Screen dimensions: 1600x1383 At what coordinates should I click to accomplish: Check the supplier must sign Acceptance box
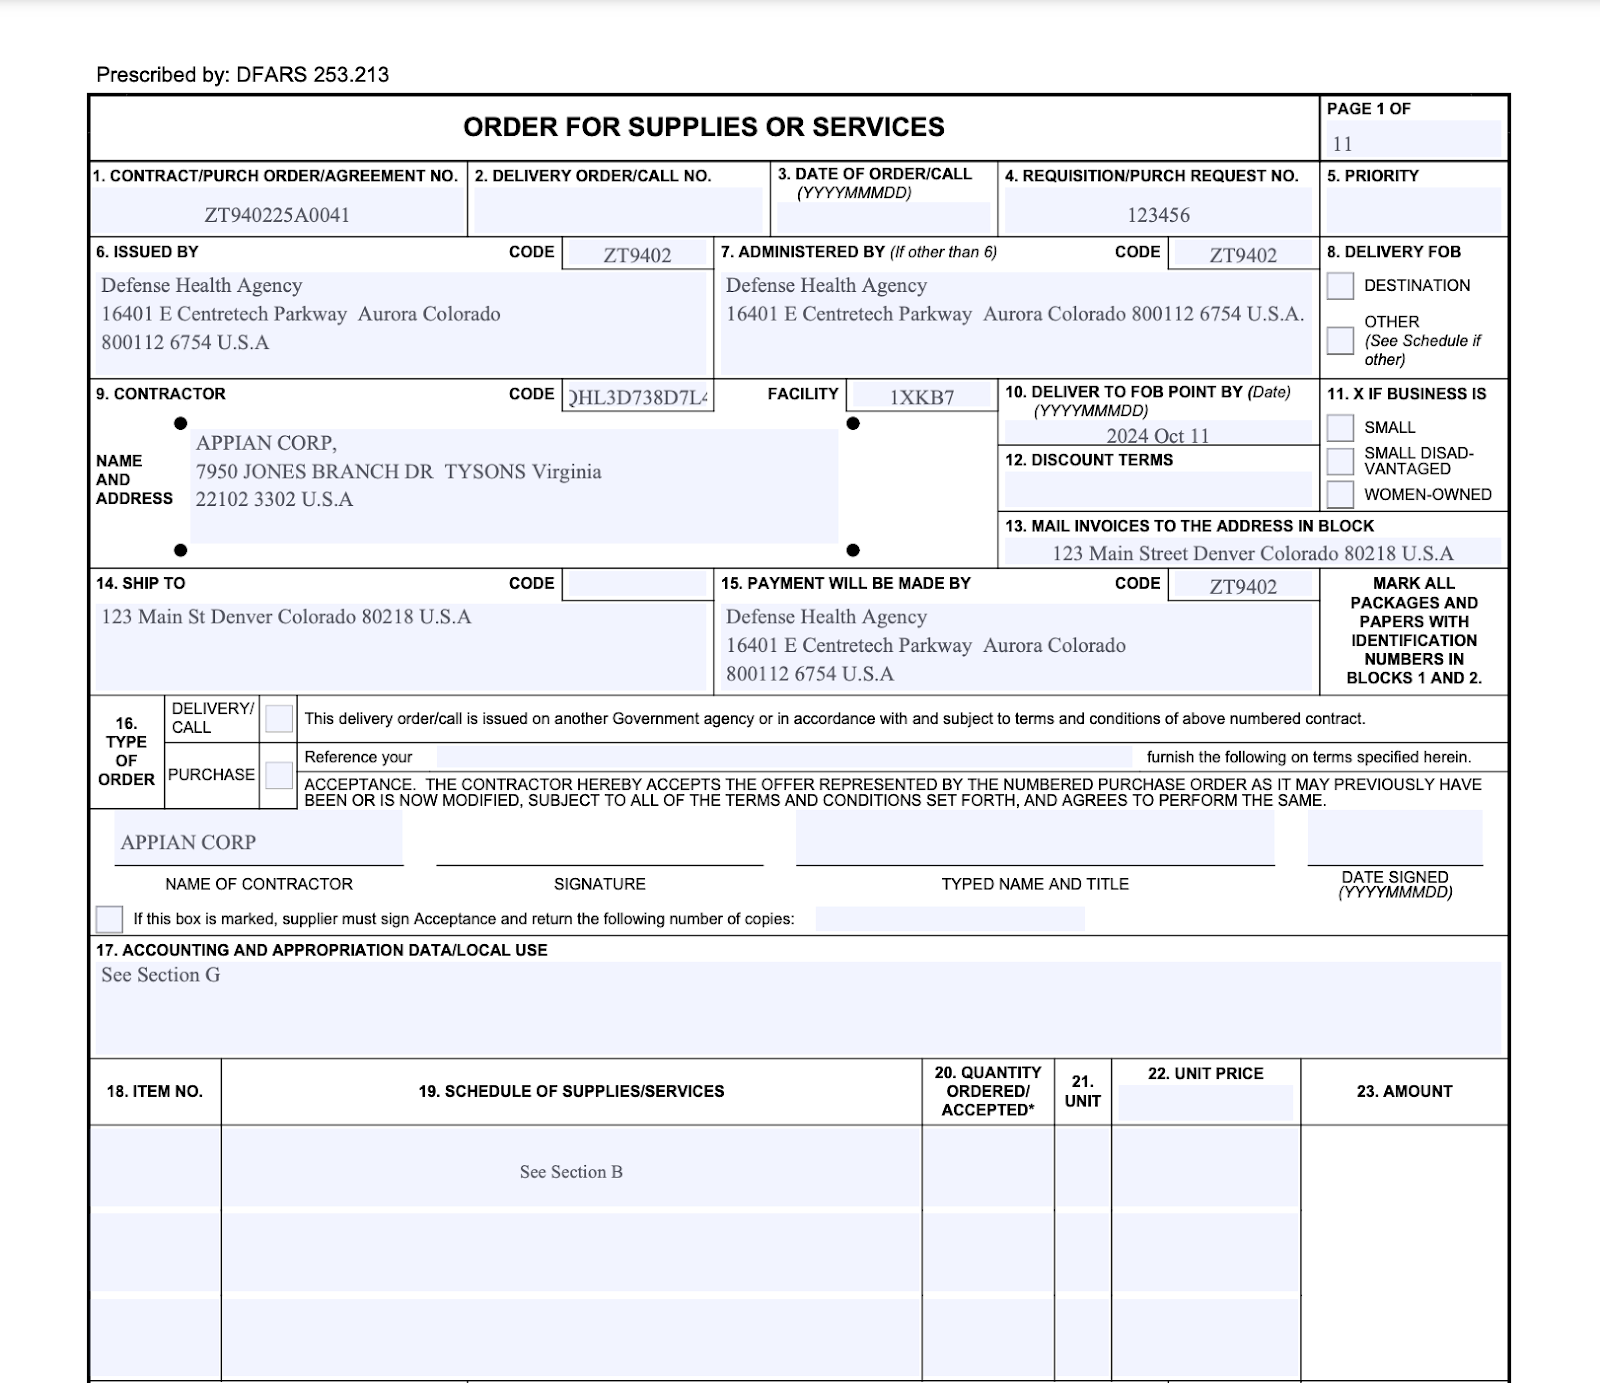(109, 918)
